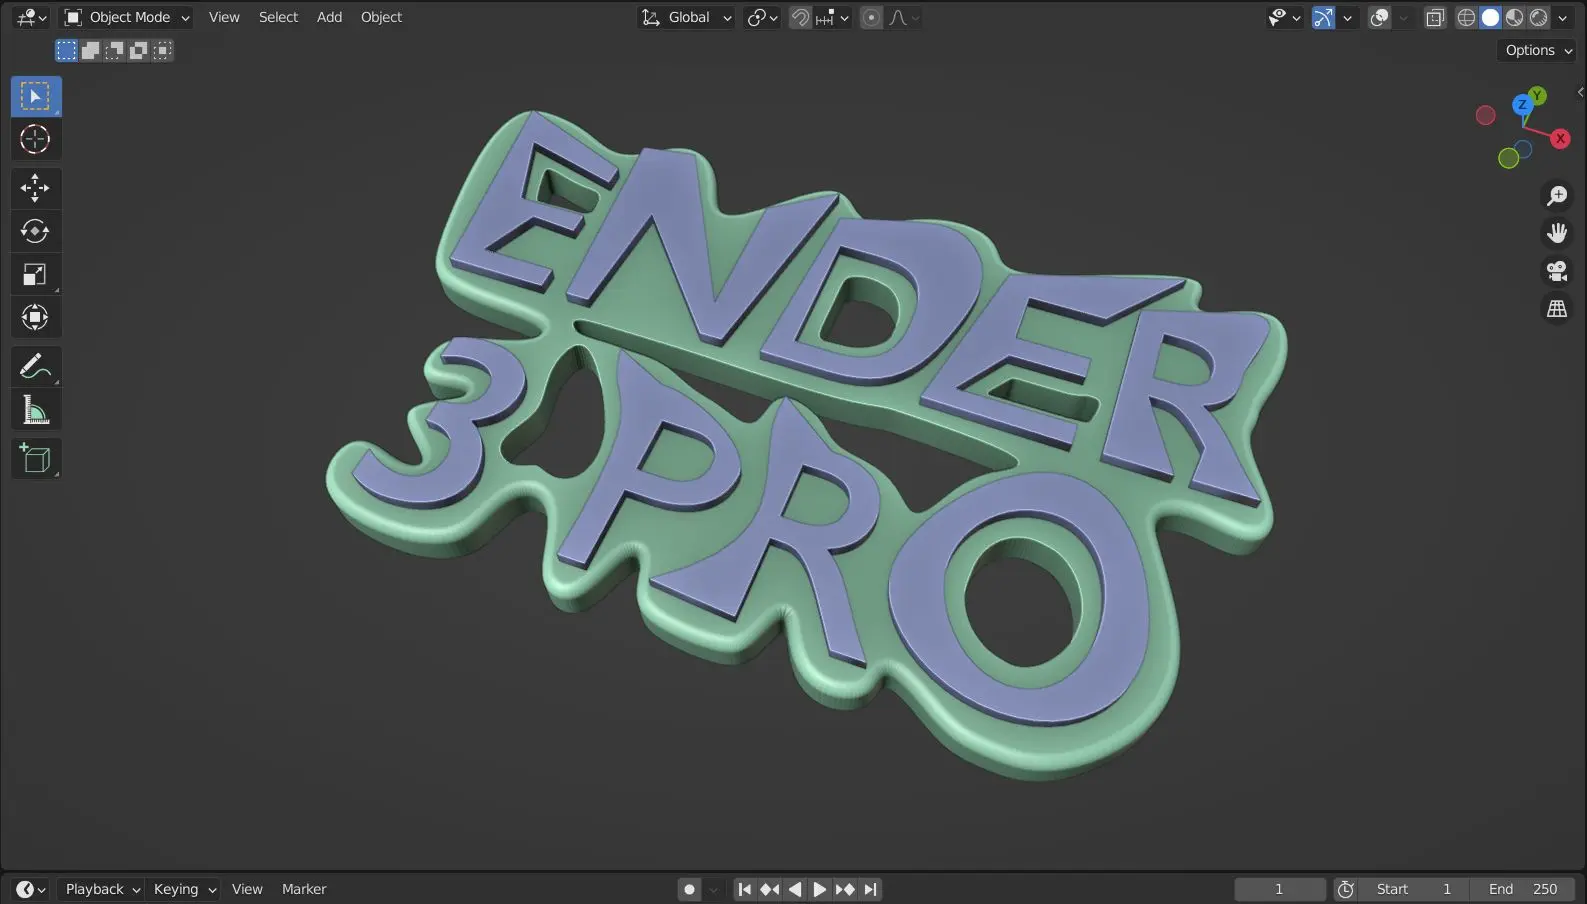Image resolution: width=1587 pixels, height=904 pixels.
Task: Pick the Scale tool
Action: coord(35,275)
